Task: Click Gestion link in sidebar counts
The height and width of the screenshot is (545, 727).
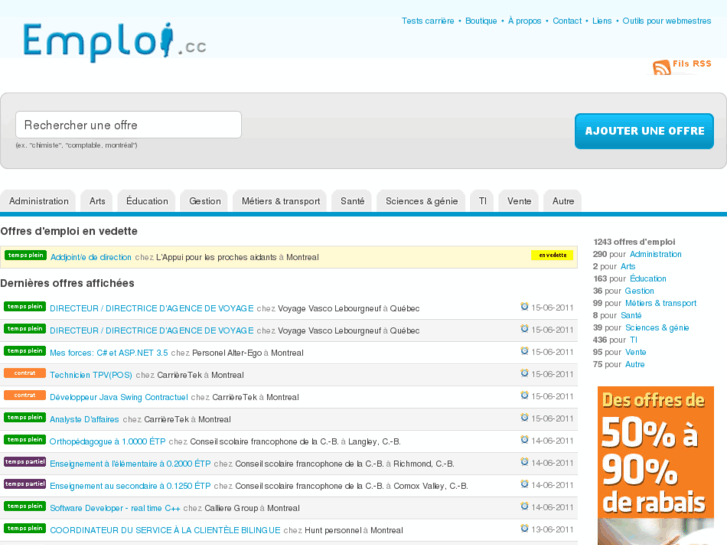Action: click(639, 291)
